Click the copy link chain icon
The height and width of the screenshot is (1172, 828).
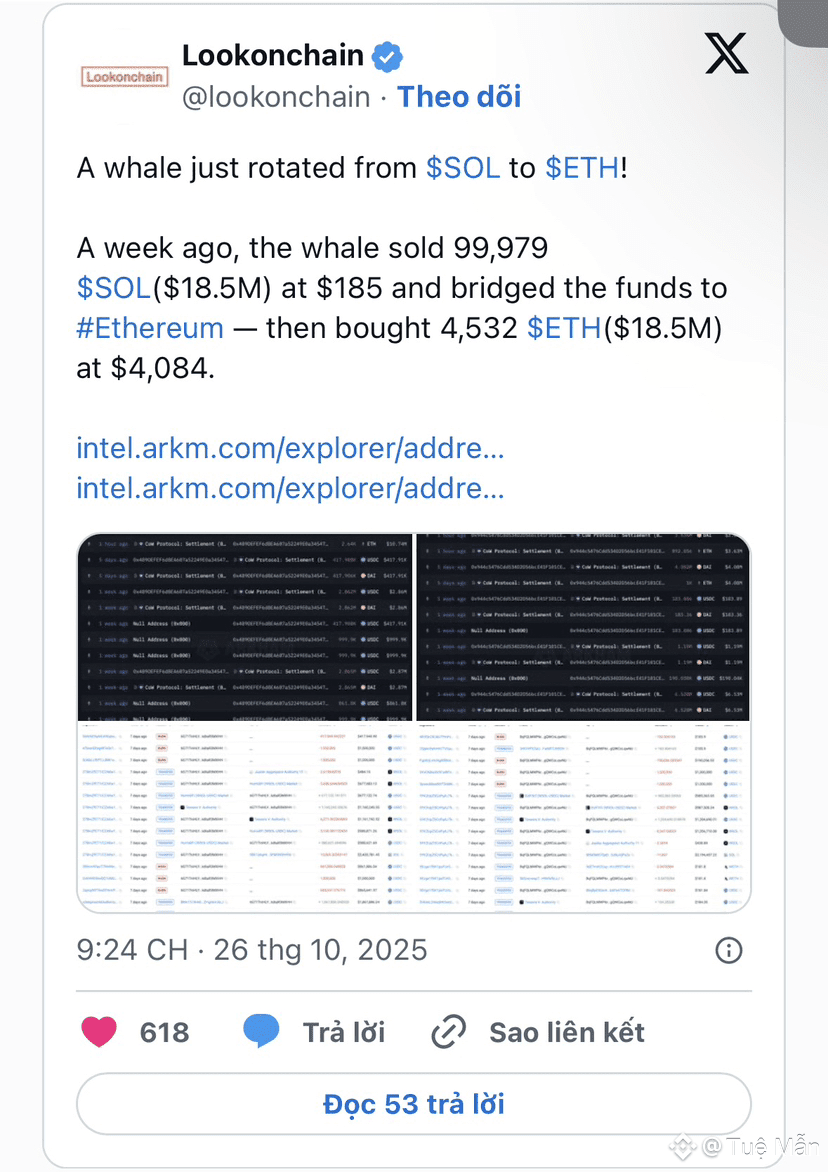449,1032
